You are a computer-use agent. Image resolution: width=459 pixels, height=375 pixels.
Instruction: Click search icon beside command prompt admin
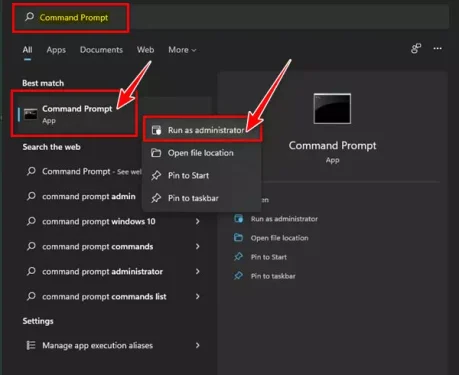click(31, 196)
